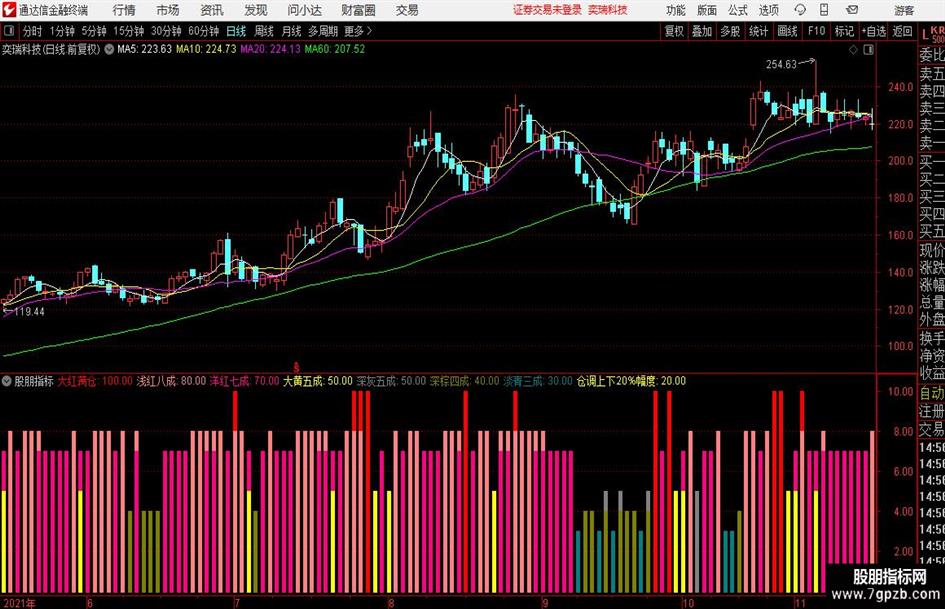Open the 公式 menu

tap(737, 10)
